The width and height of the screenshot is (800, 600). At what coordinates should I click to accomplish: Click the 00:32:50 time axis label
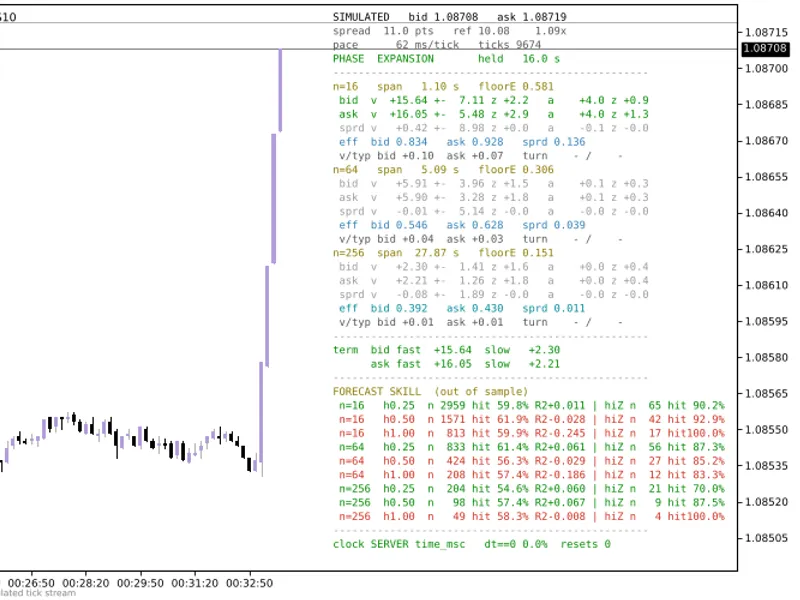click(249, 583)
